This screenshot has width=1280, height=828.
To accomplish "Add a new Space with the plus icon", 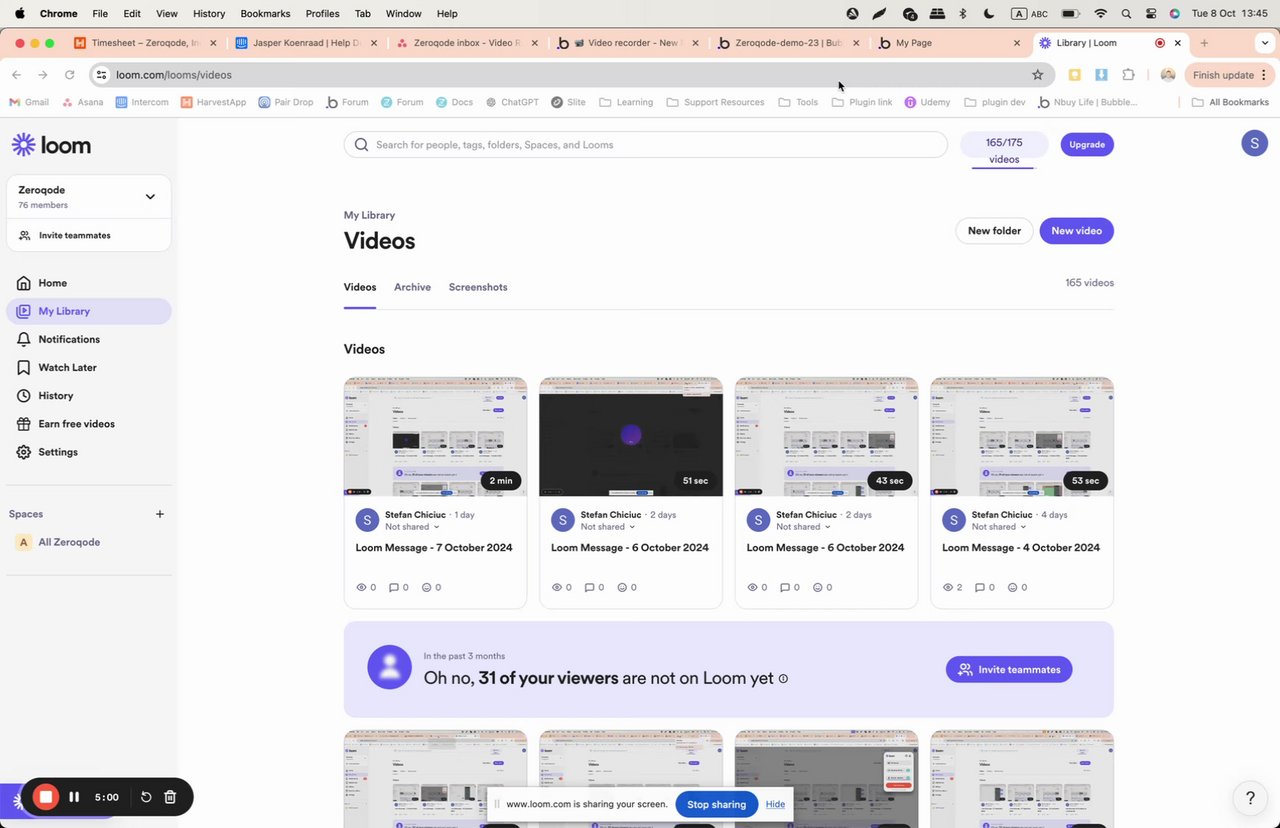I will click(160, 514).
